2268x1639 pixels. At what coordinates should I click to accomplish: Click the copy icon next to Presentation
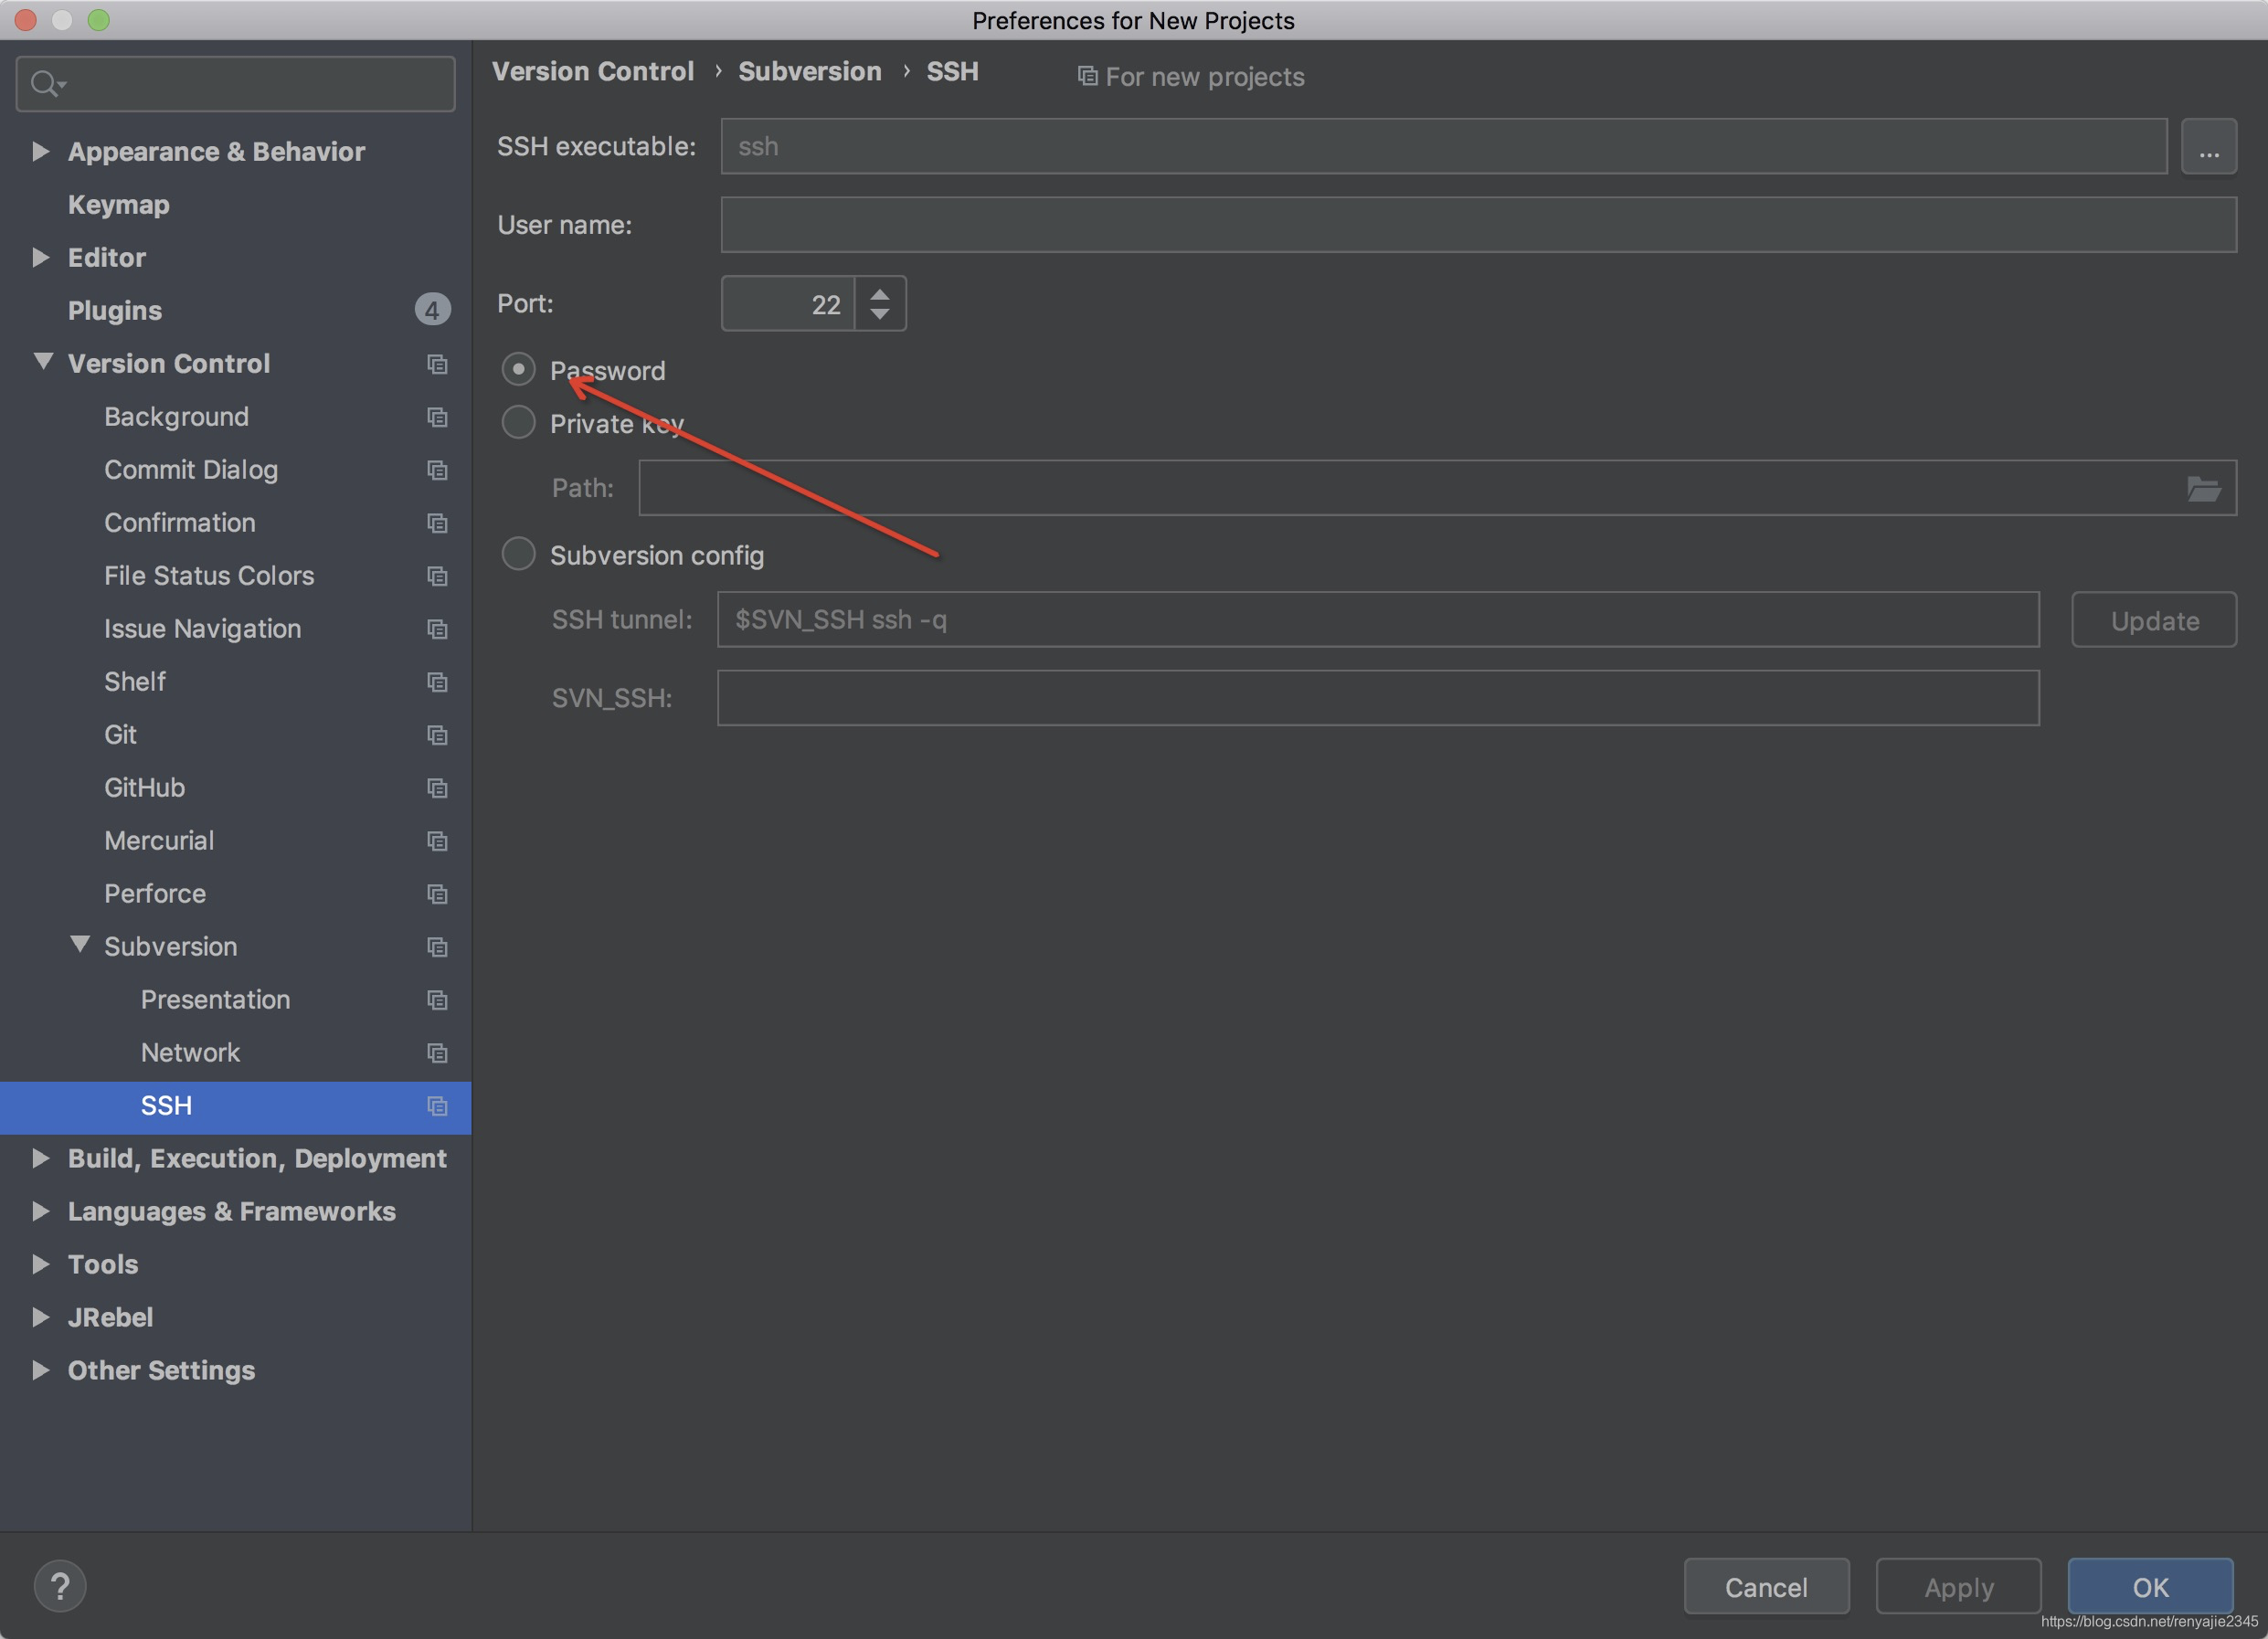437,1000
